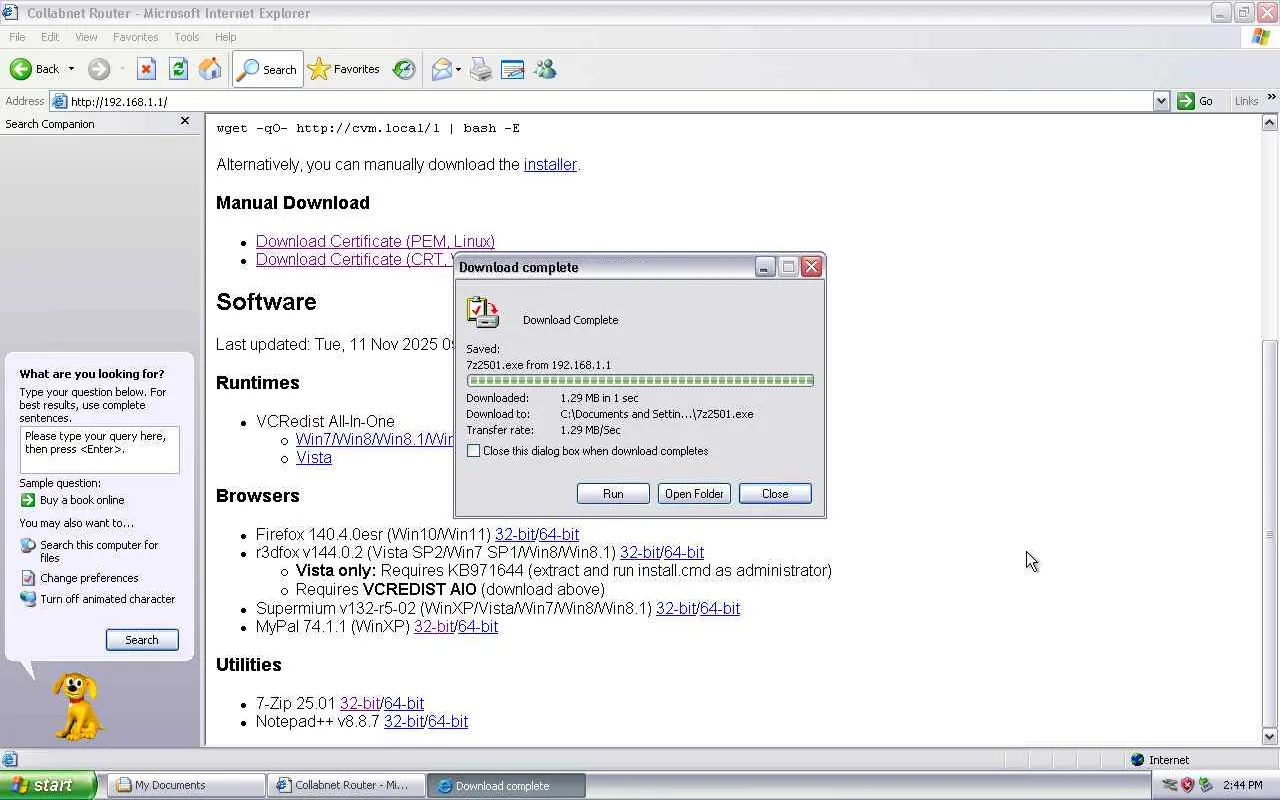
Task: Click the page scroll up arrow
Action: point(1270,122)
